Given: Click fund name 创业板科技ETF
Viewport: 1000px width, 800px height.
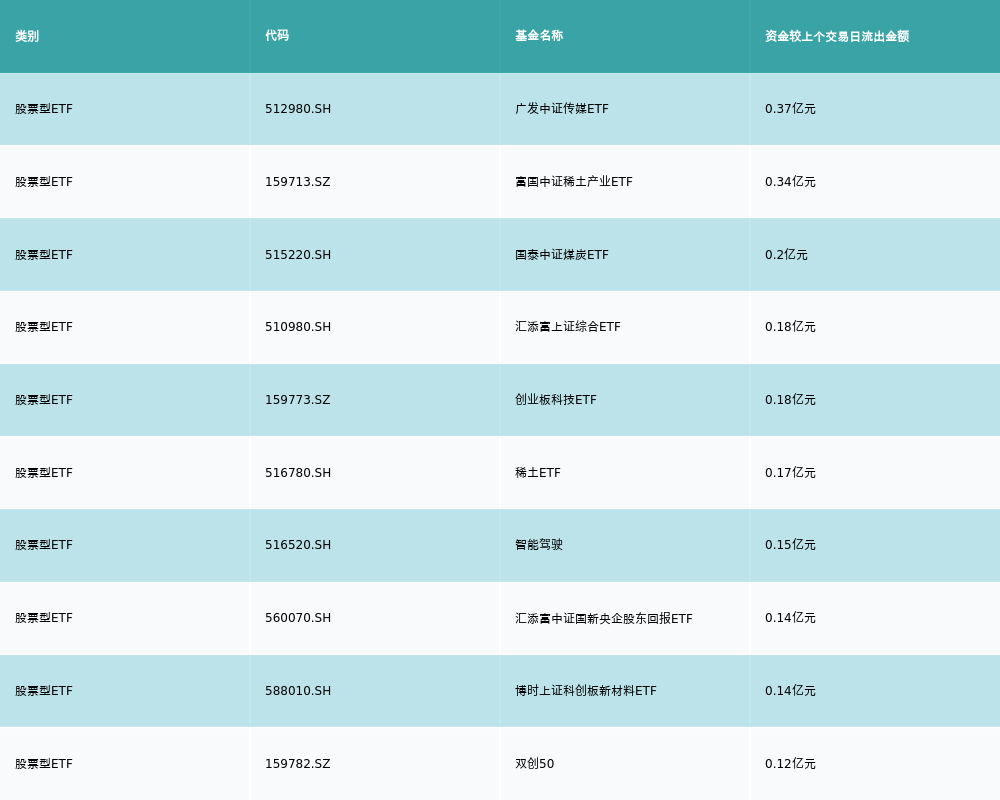Looking at the screenshot, I should point(555,400).
